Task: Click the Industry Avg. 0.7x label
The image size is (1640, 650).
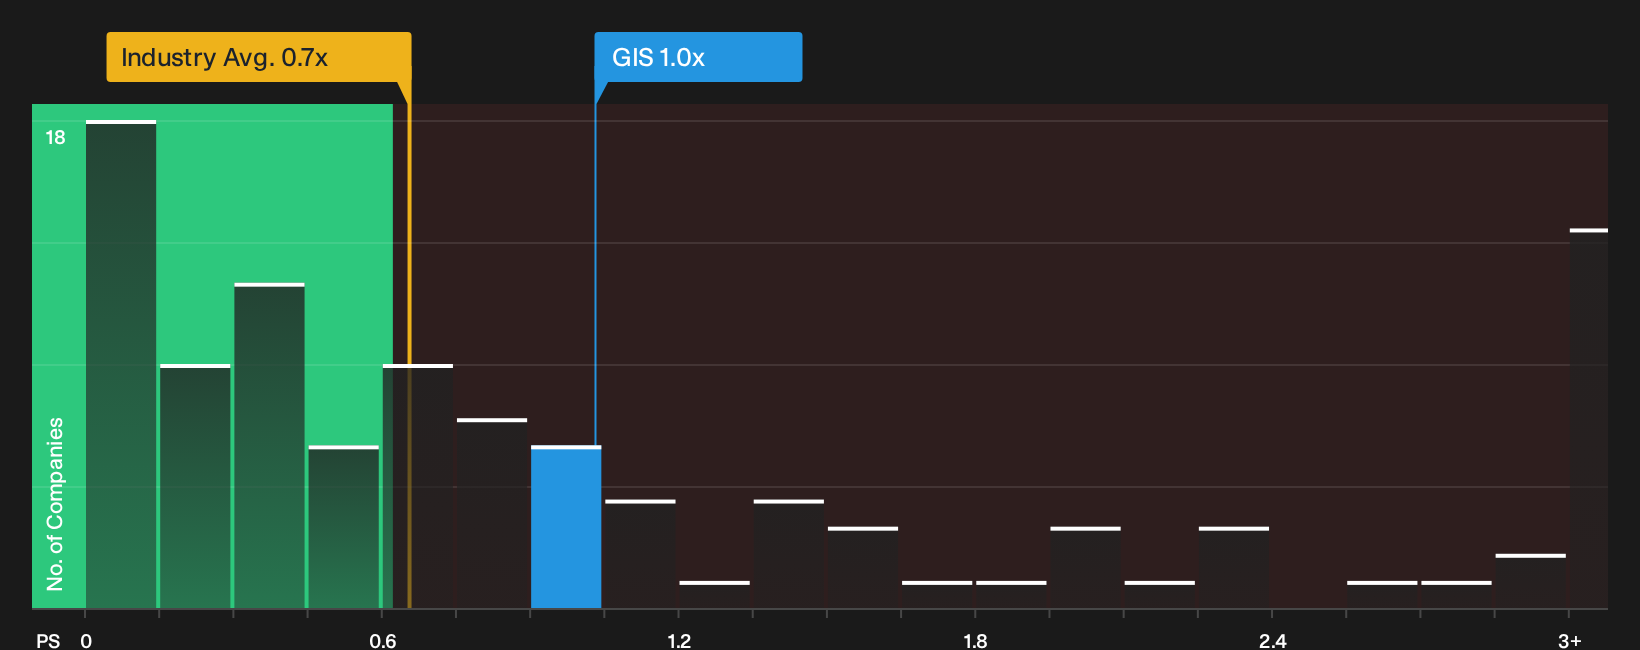Action: point(258,57)
